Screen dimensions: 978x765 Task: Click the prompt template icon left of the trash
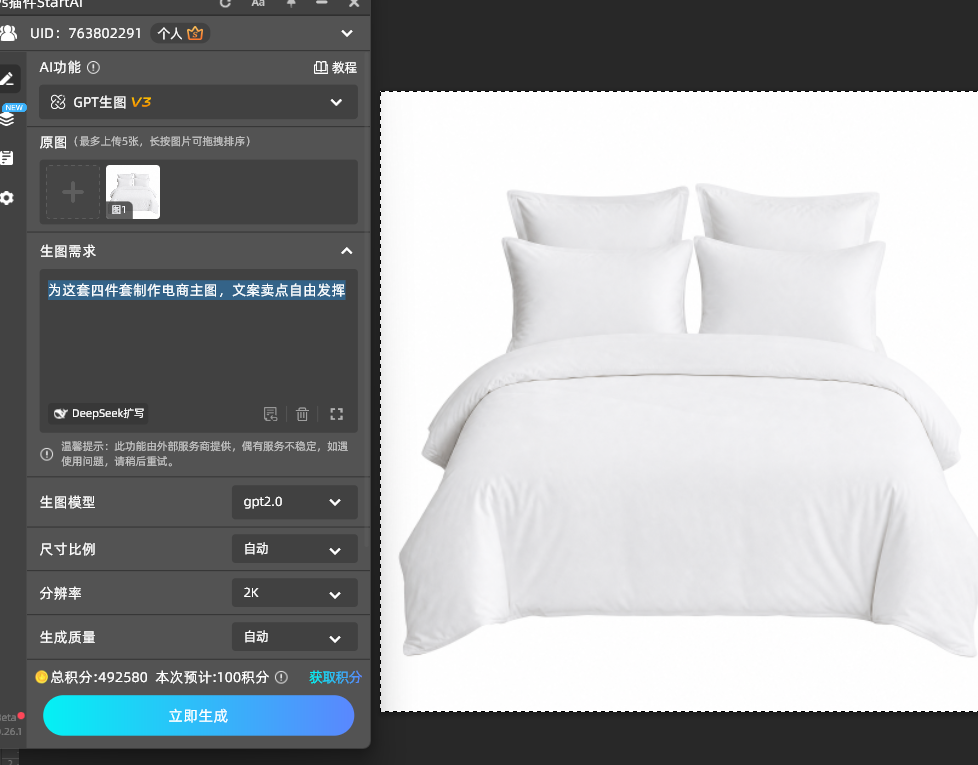(x=270, y=414)
